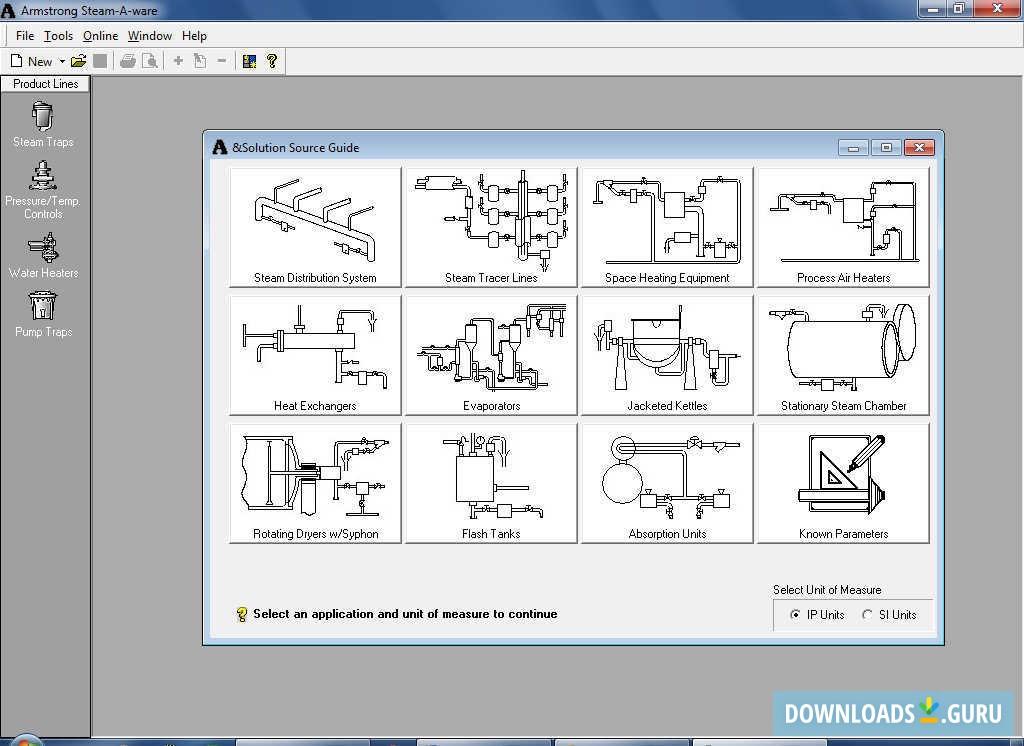Viewport: 1024px width, 746px height.
Task: Select the IP Units radio button
Action: click(796, 615)
